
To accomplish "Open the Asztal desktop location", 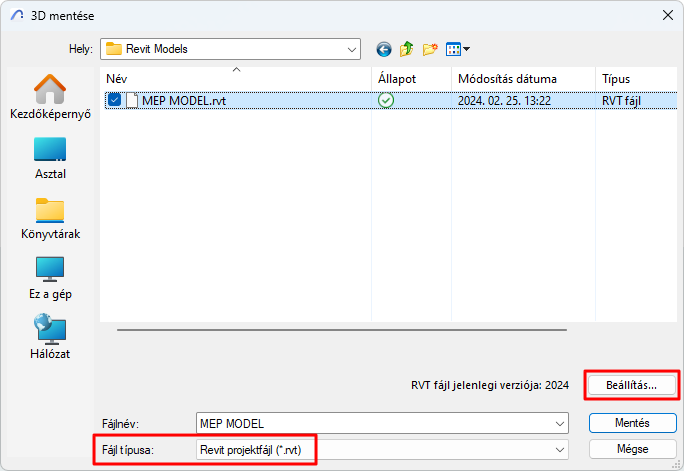I will coord(50,158).
